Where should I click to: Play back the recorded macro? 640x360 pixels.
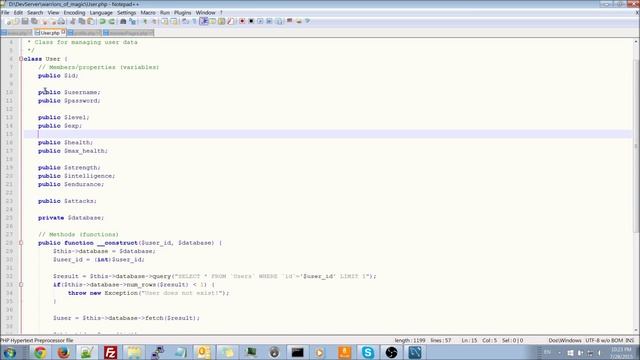click(x=260, y=21)
